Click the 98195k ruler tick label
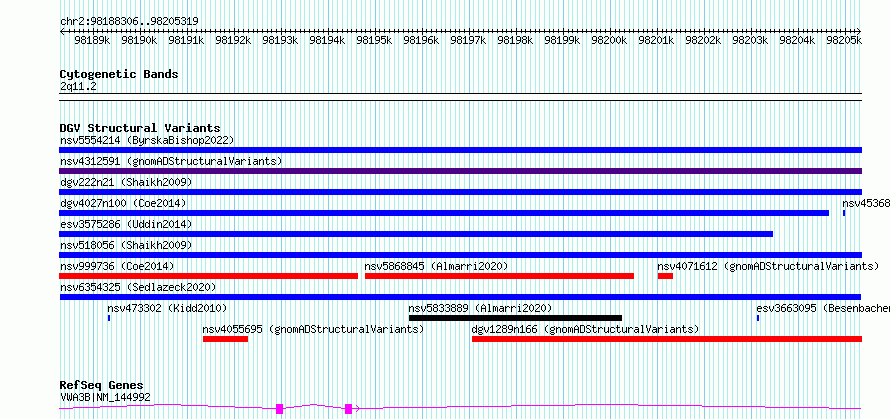The height and width of the screenshot is (419, 890). click(x=375, y=40)
